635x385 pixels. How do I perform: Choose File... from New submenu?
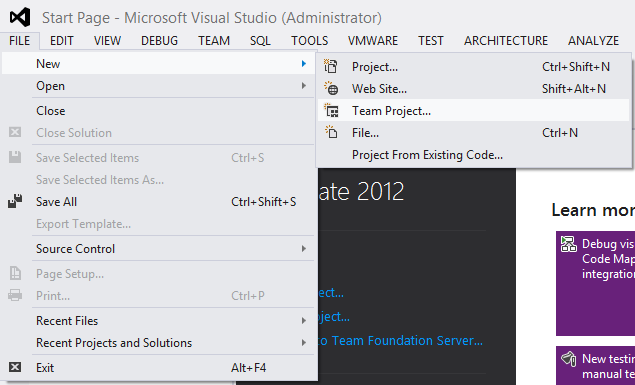(474, 132)
